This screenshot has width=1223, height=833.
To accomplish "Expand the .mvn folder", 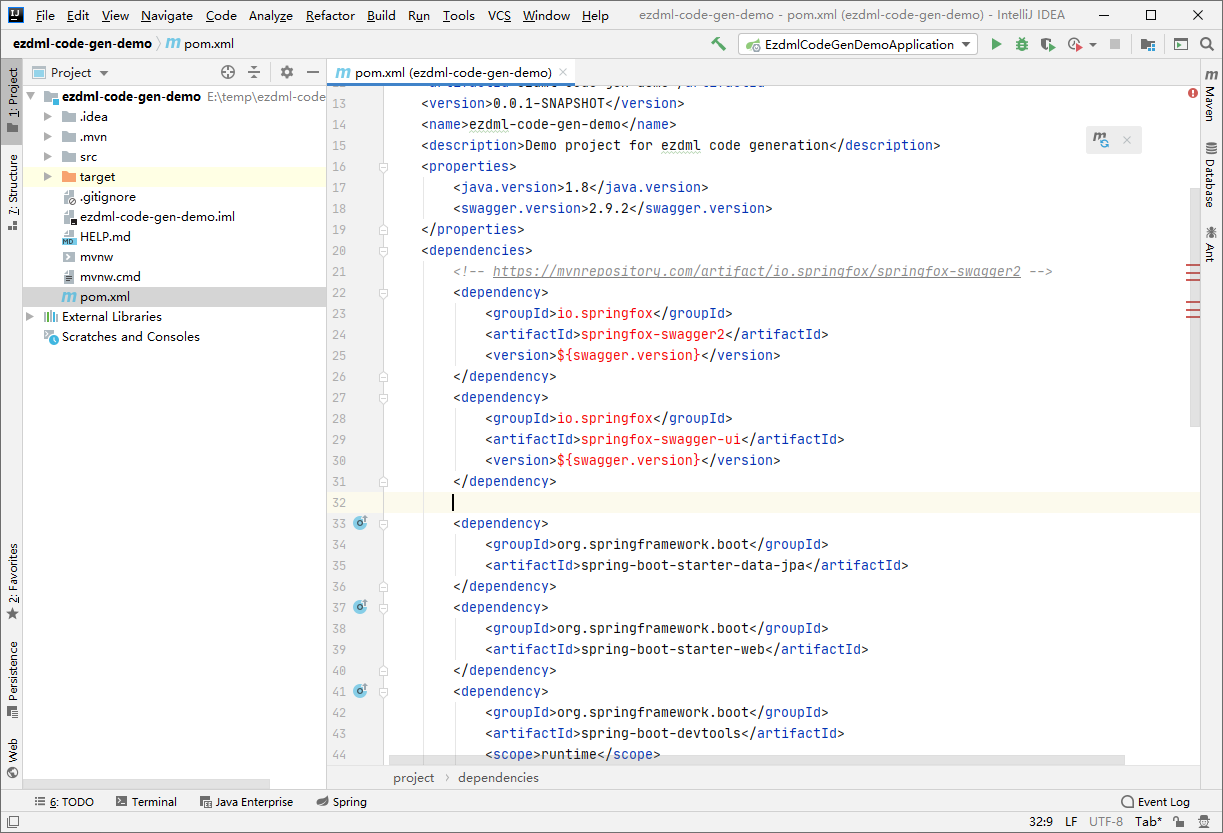I will tap(48, 137).
